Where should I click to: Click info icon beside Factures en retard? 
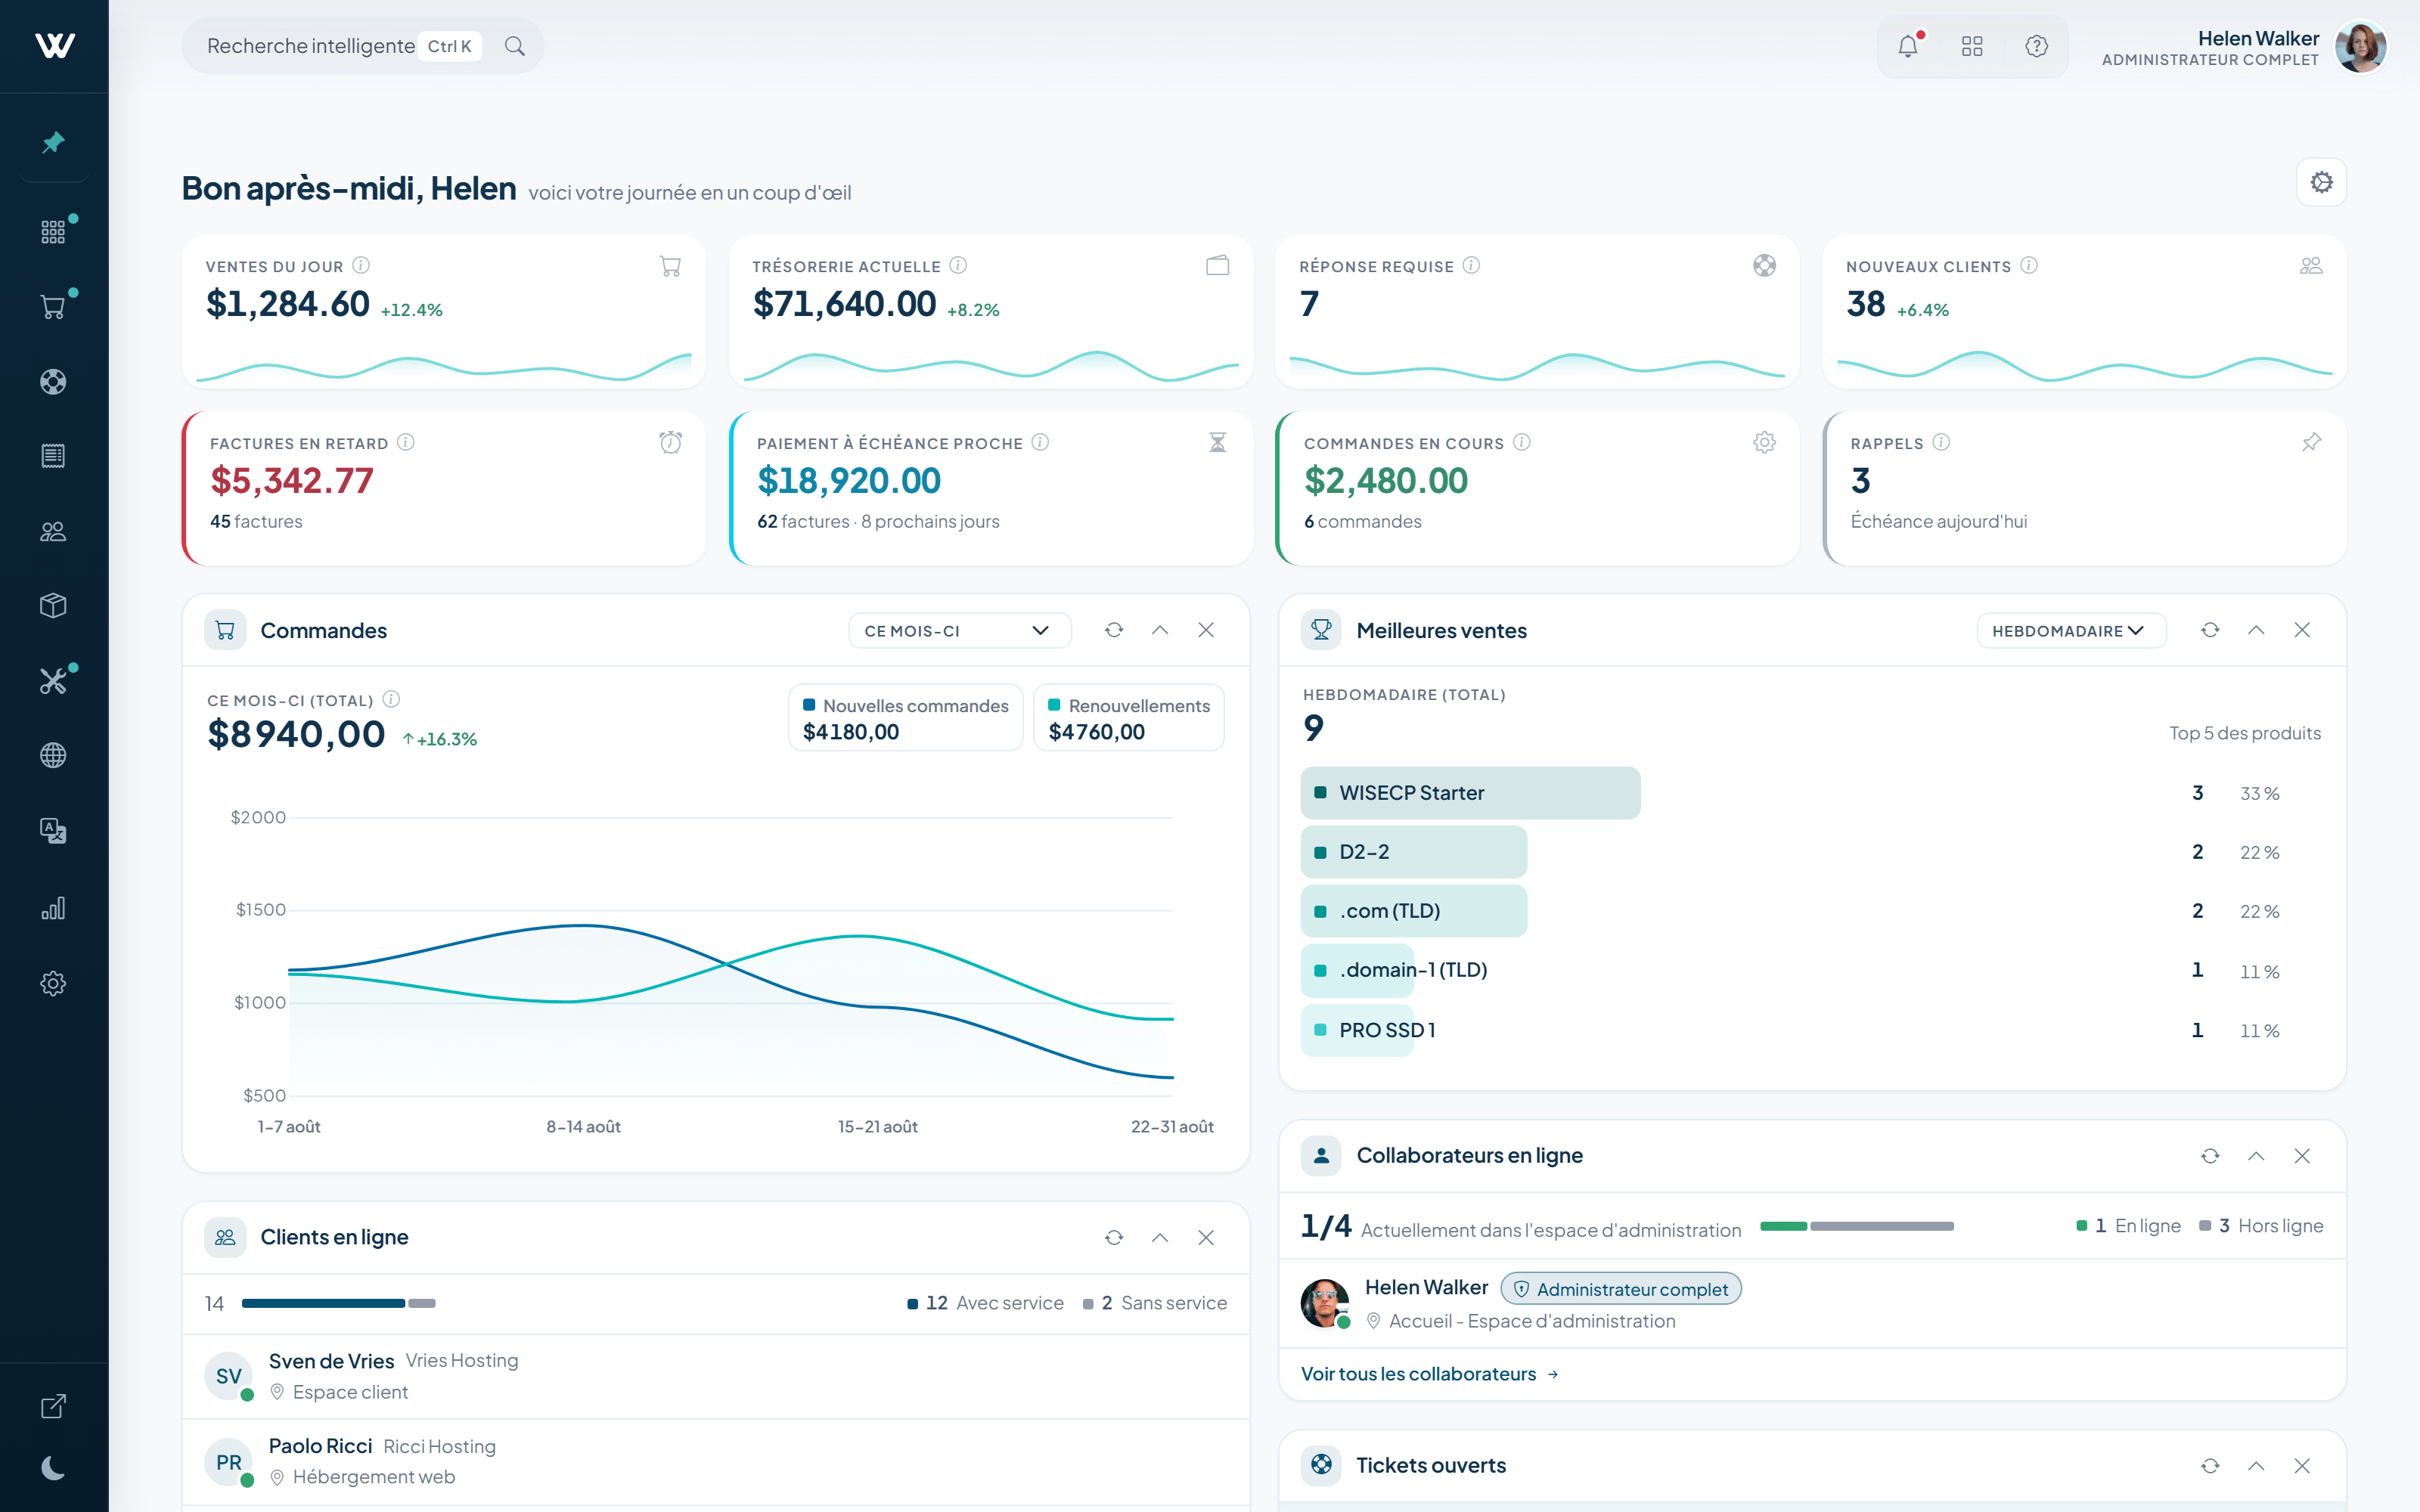coord(406,442)
